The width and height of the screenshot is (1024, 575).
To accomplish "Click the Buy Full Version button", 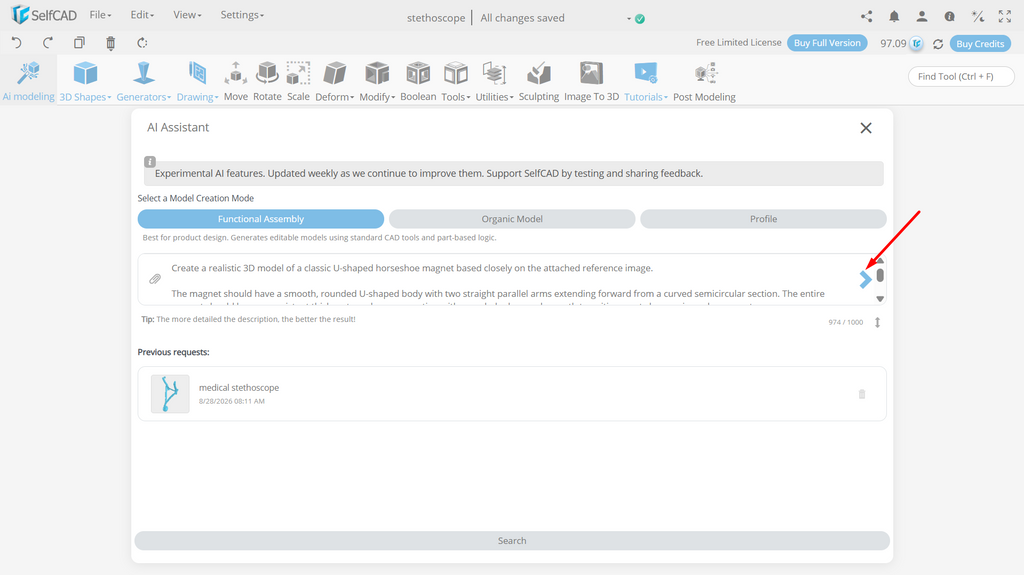I will (827, 43).
